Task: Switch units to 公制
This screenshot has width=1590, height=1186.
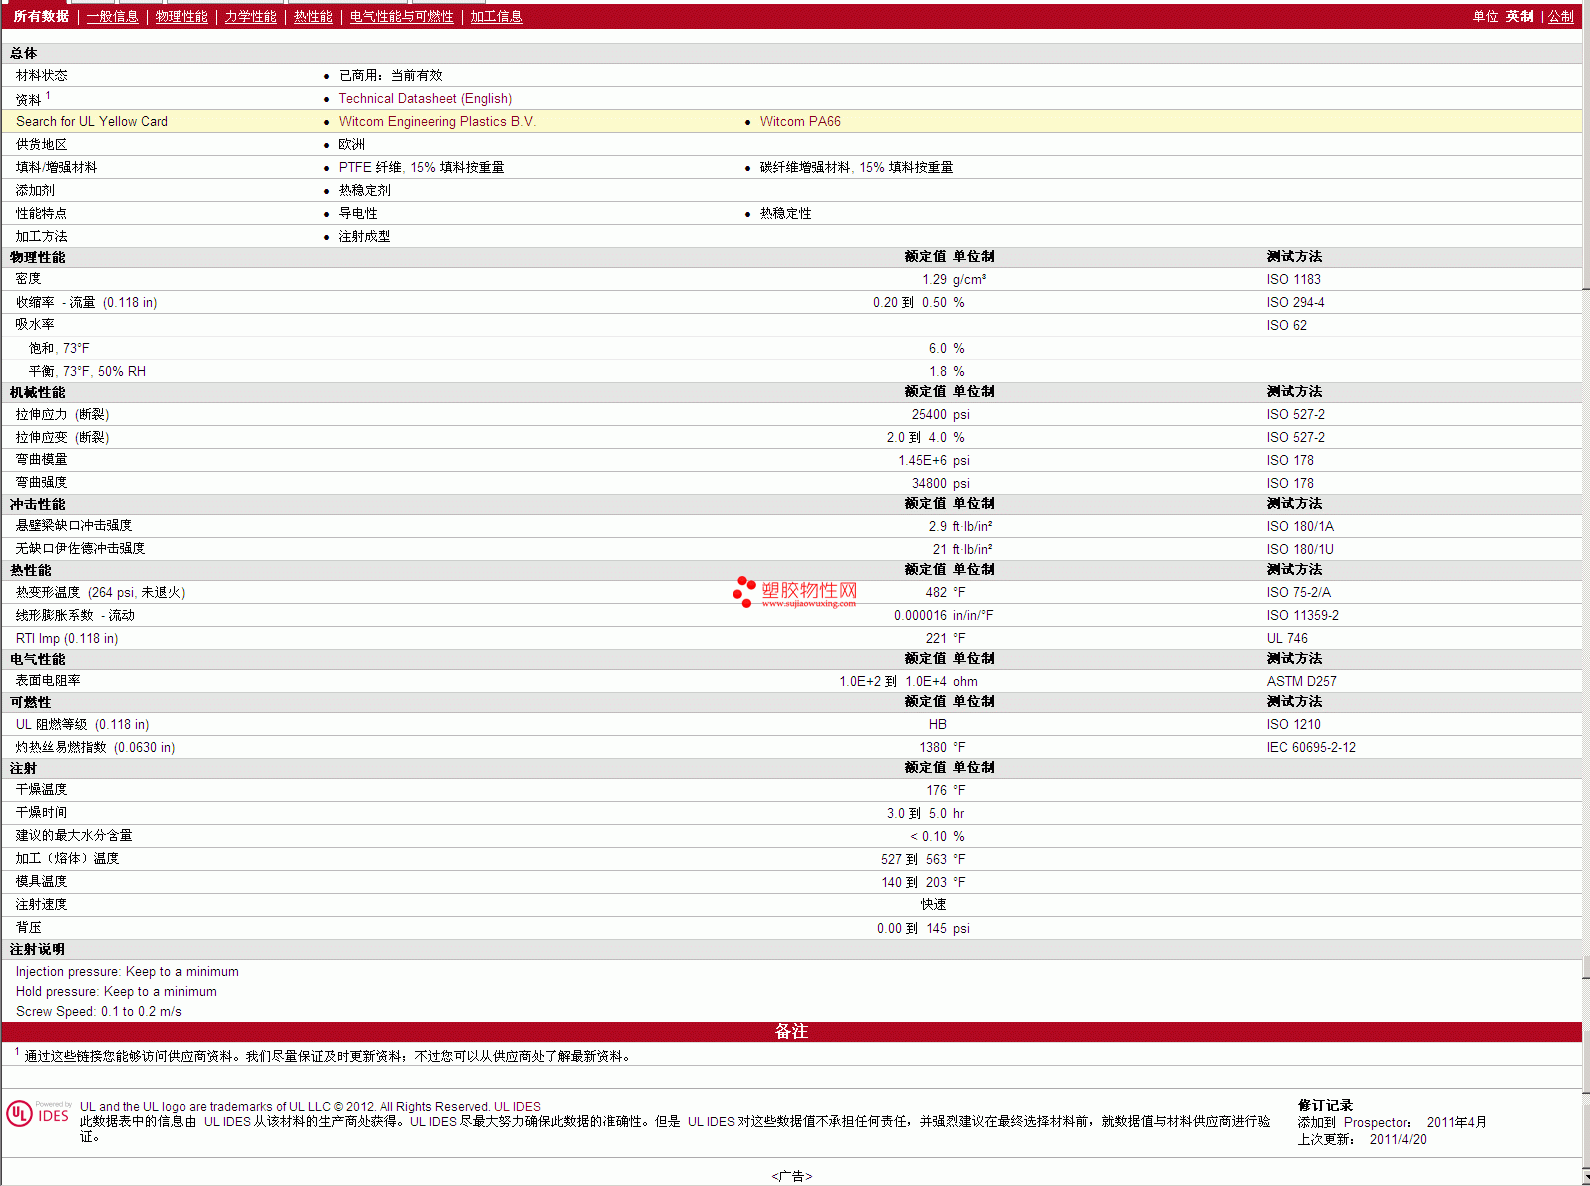Action: point(1560,16)
